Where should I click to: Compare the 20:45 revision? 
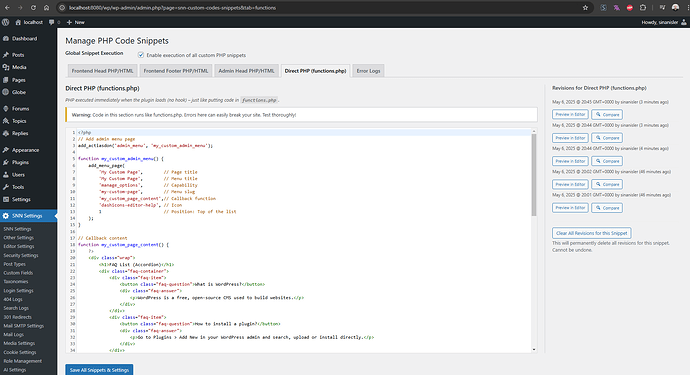point(607,114)
